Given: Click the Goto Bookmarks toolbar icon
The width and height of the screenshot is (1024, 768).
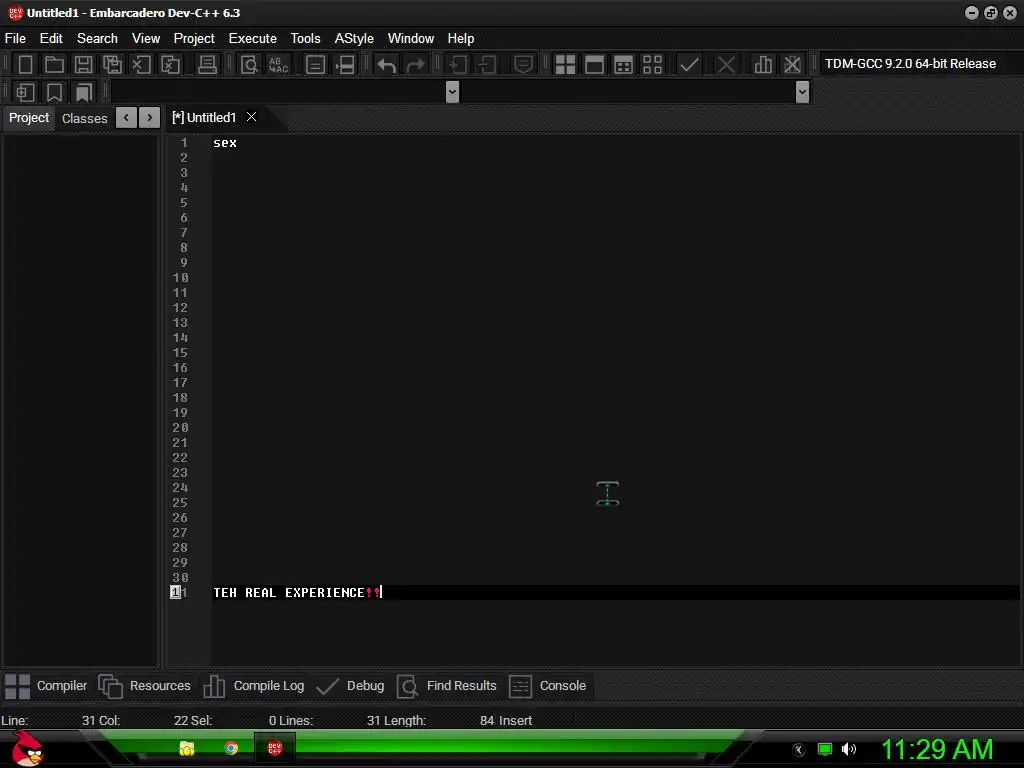Looking at the screenshot, I should point(84,92).
